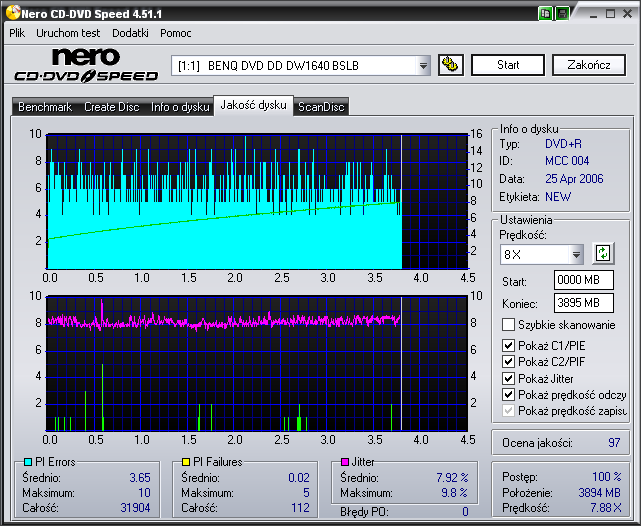The height and width of the screenshot is (526, 641).
Task: Click the refresh speed list icon
Action: 603,253
